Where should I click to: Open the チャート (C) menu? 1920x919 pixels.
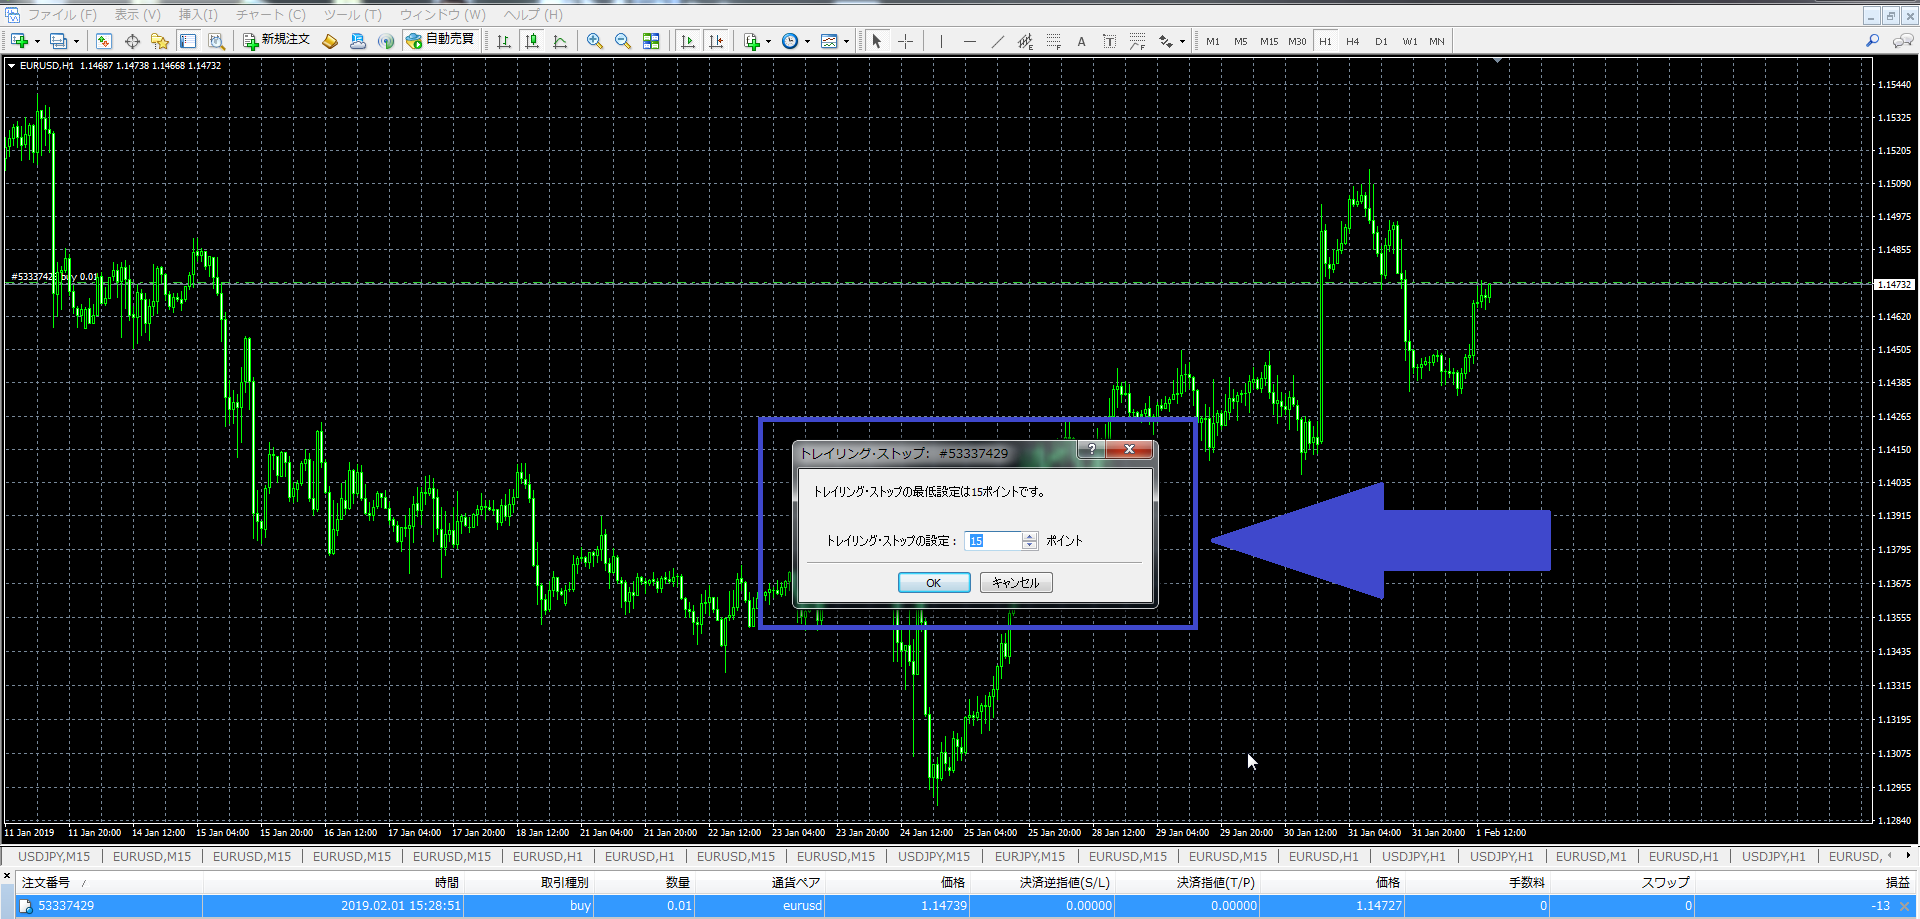pyautogui.click(x=270, y=15)
